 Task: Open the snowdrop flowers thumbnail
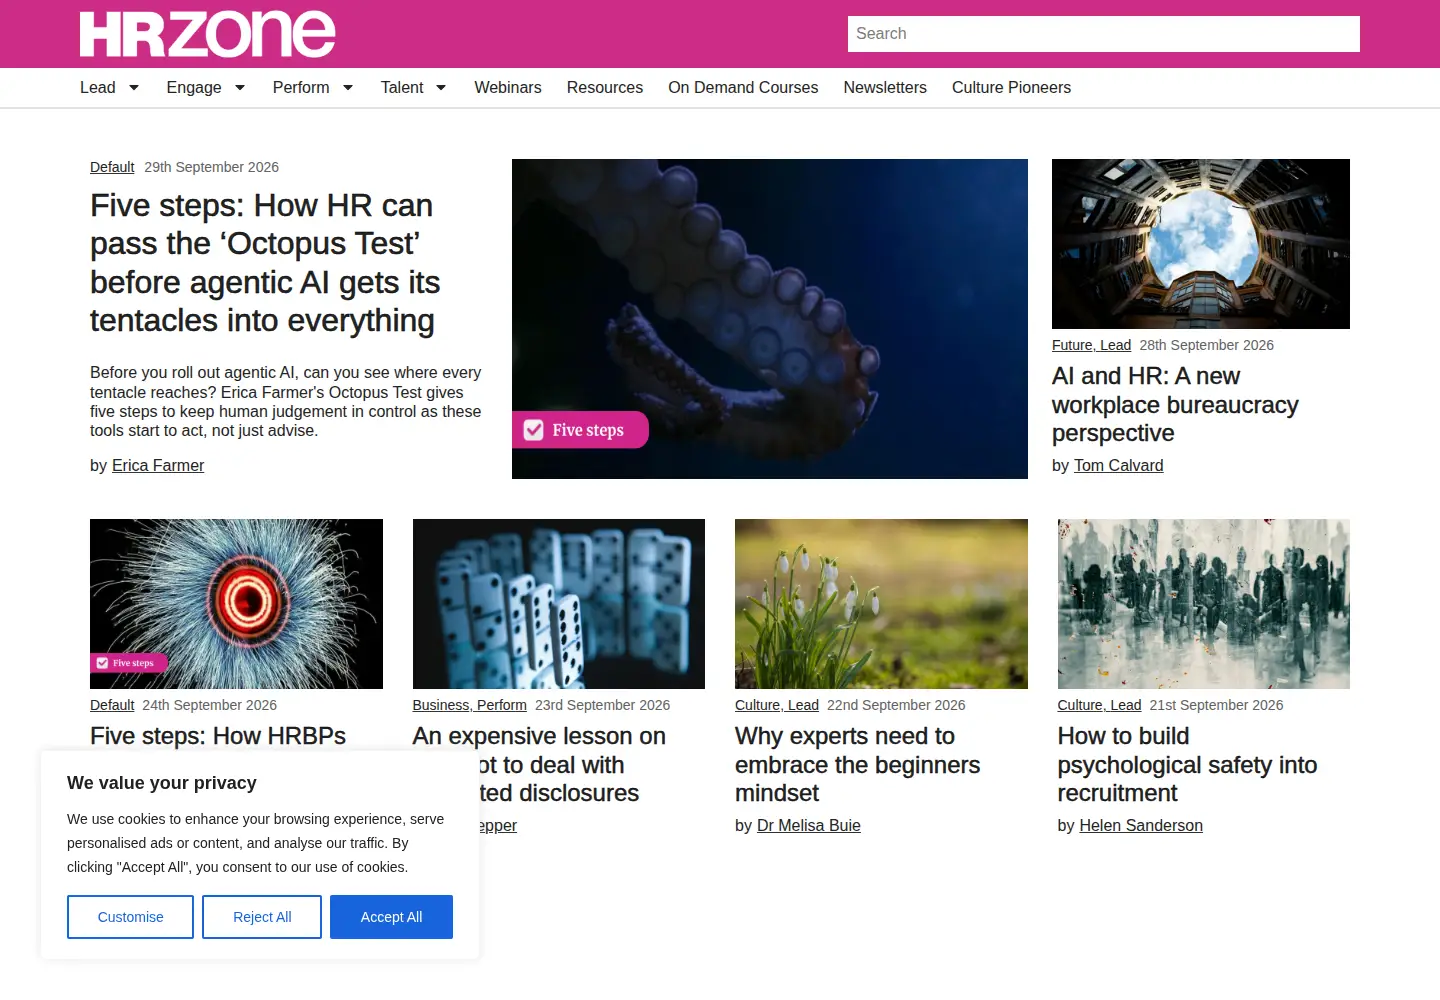click(881, 604)
